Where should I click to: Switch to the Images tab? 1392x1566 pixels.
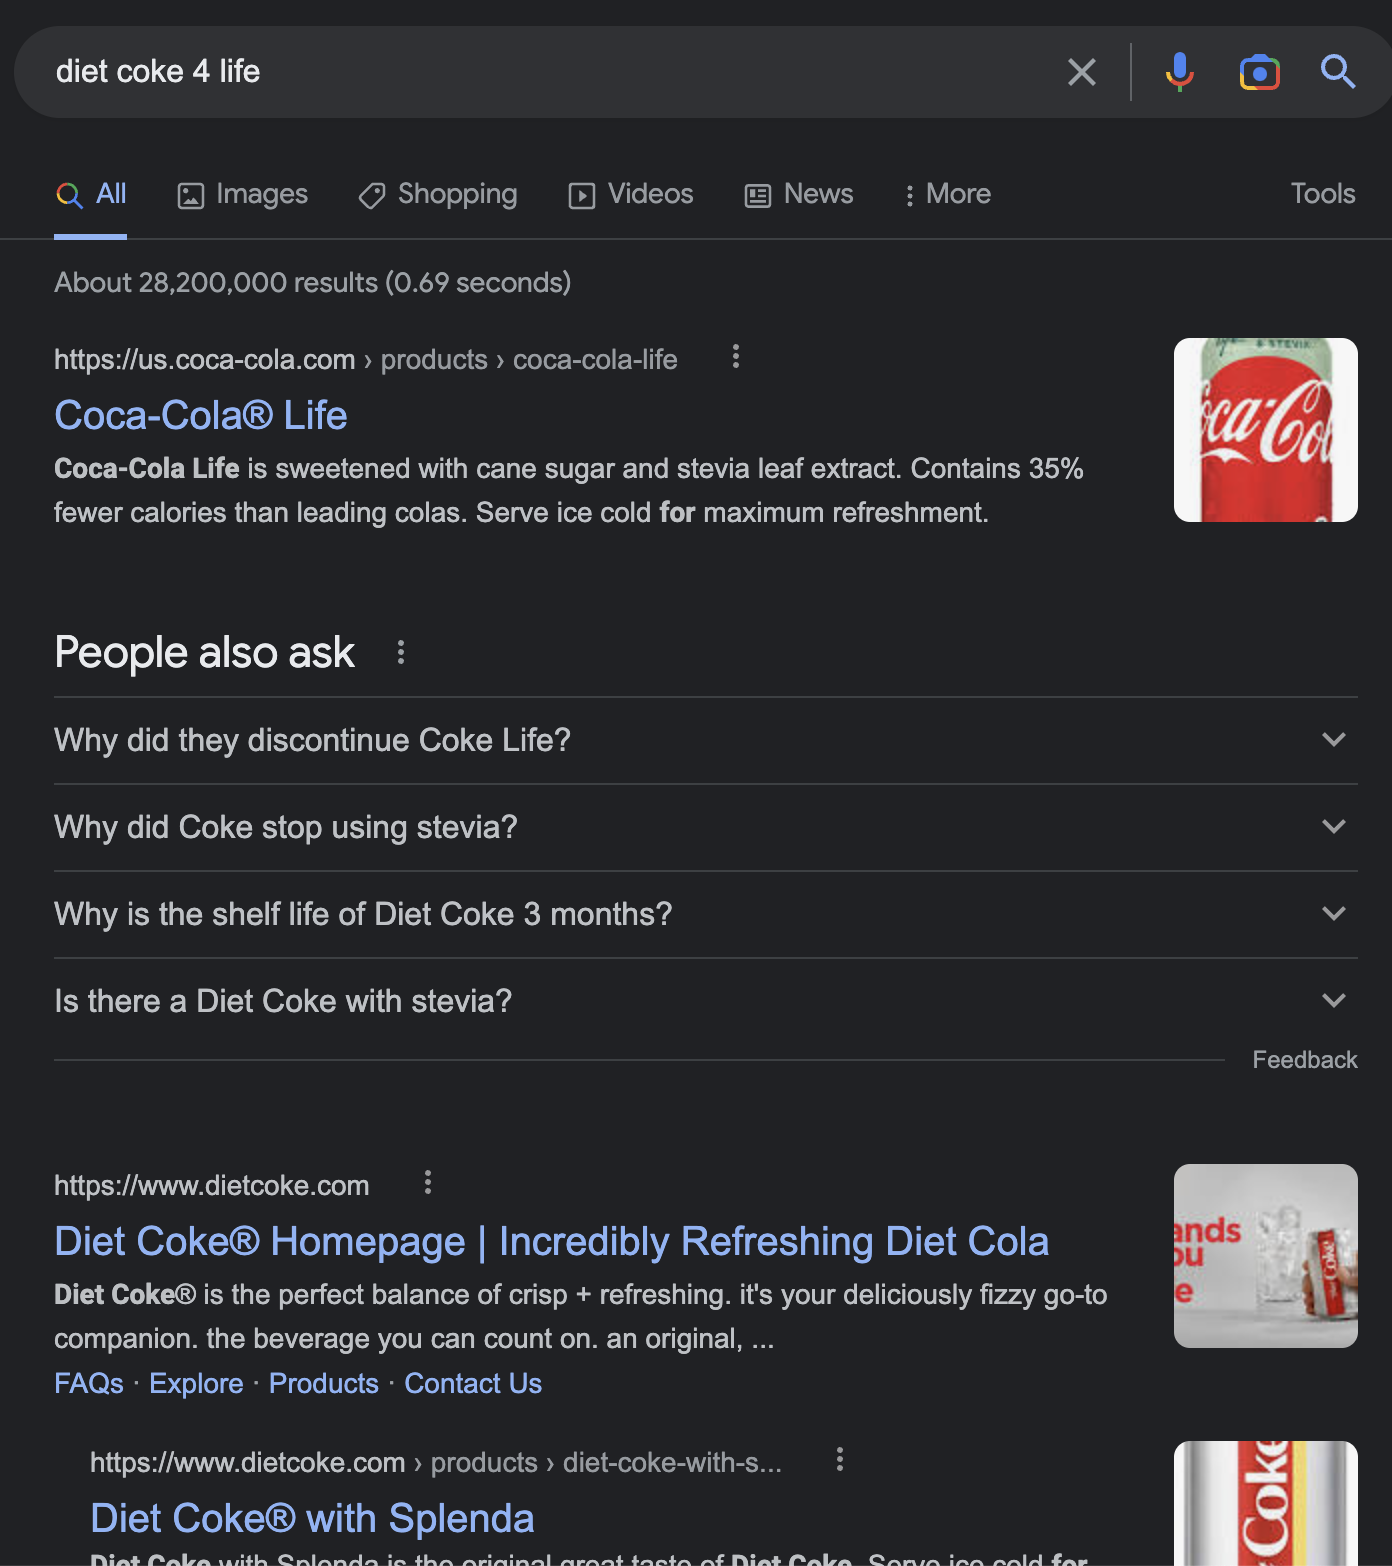[243, 194]
